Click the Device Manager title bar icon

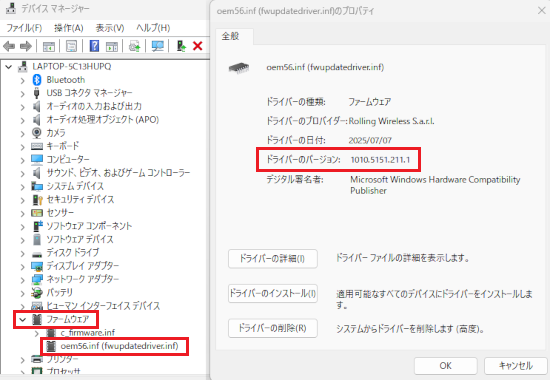11,8
